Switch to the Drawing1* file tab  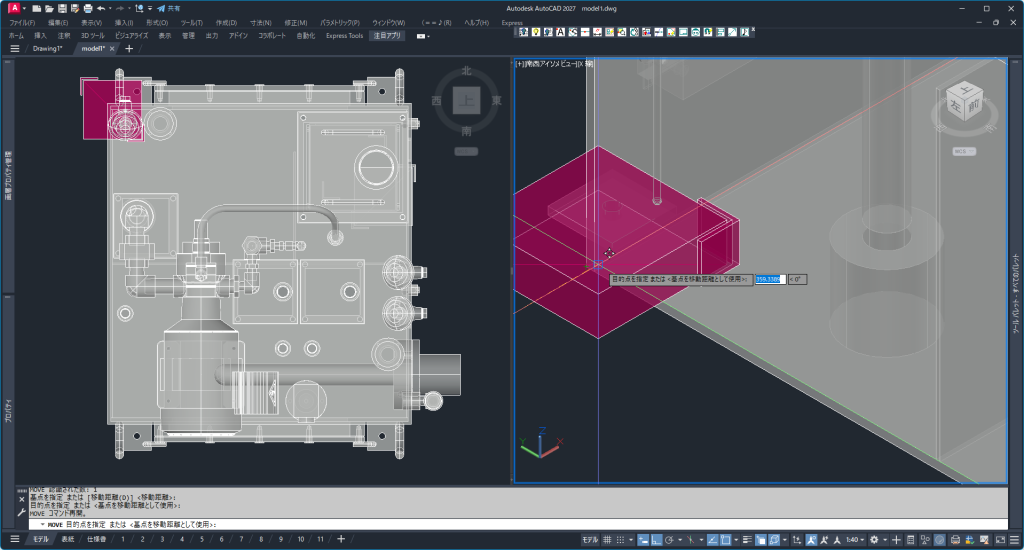click(x=47, y=48)
